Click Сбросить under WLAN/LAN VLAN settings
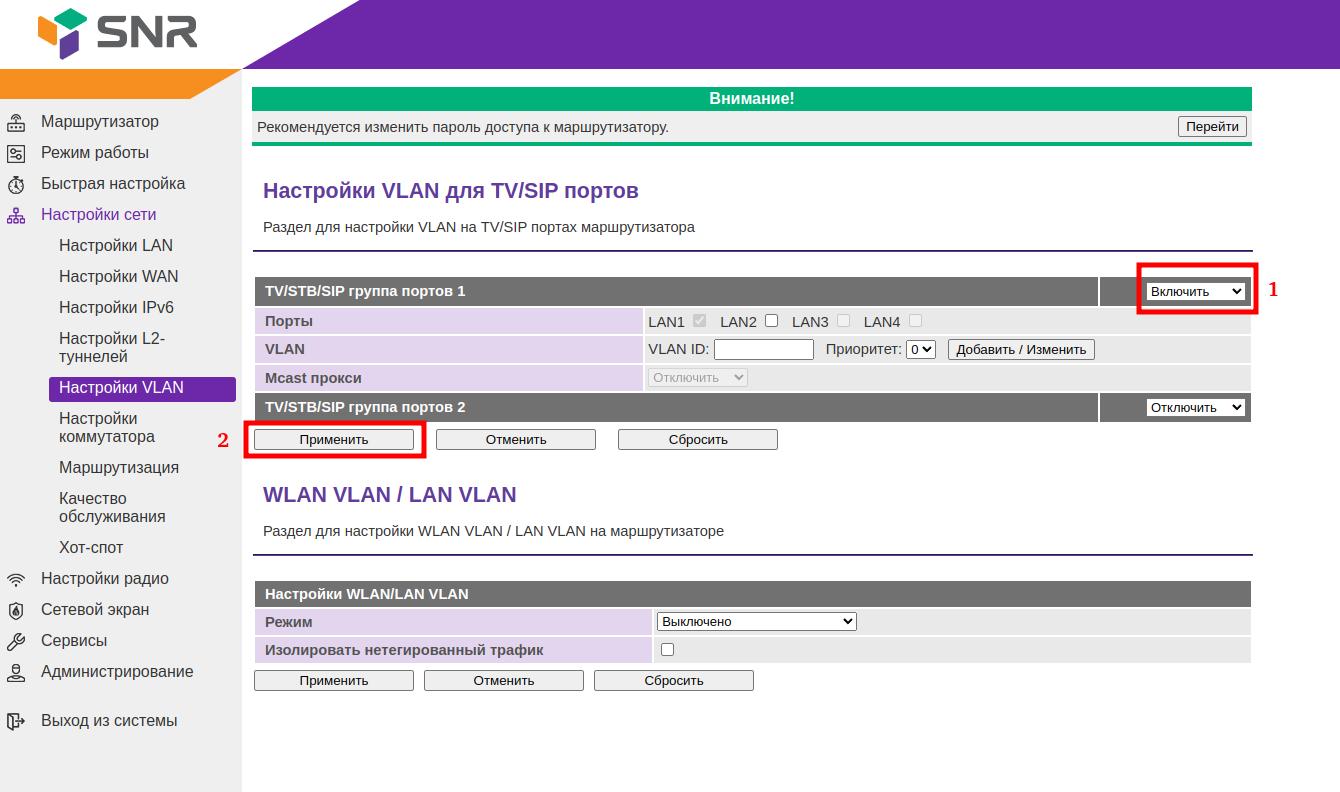Image resolution: width=1340 pixels, height=792 pixels. click(x=674, y=680)
